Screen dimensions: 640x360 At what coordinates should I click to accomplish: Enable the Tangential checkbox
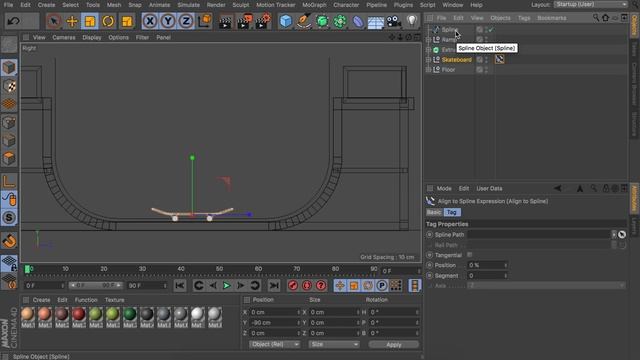(x=469, y=255)
